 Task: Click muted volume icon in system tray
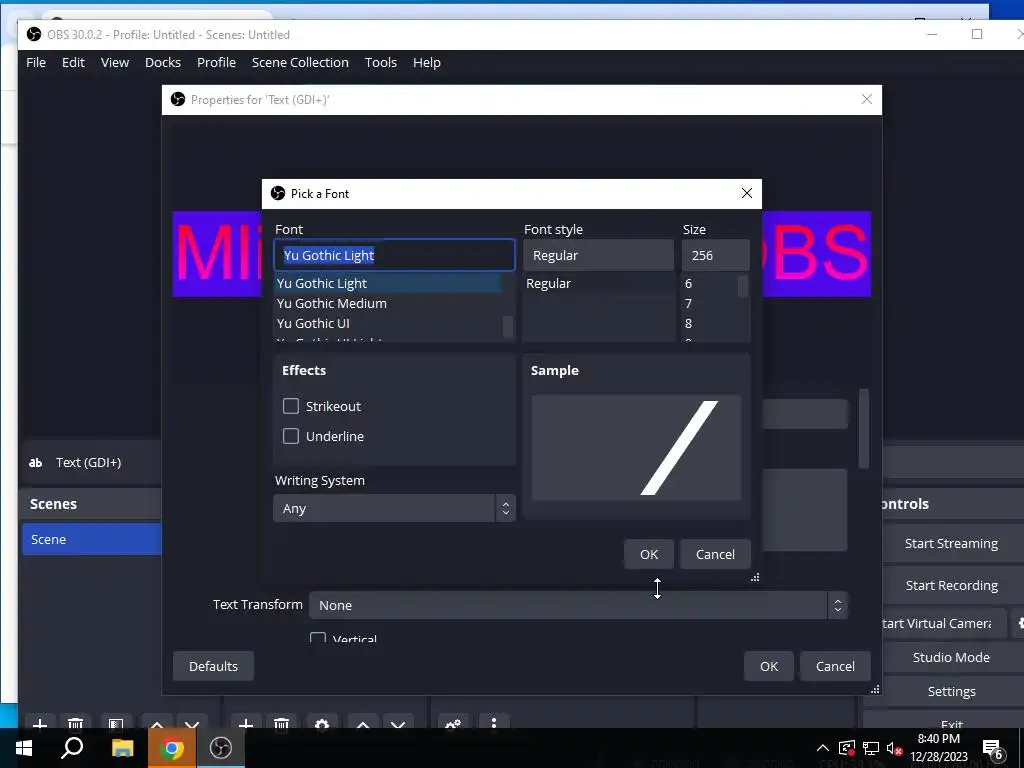895,748
